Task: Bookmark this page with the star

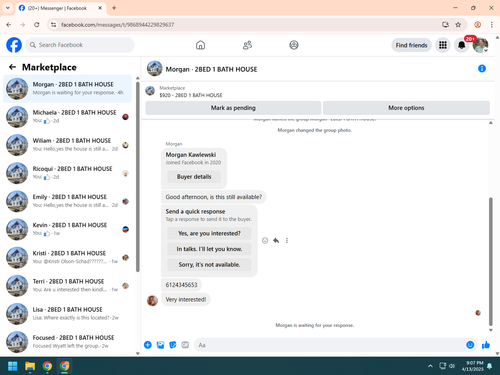Action: click(458, 25)
